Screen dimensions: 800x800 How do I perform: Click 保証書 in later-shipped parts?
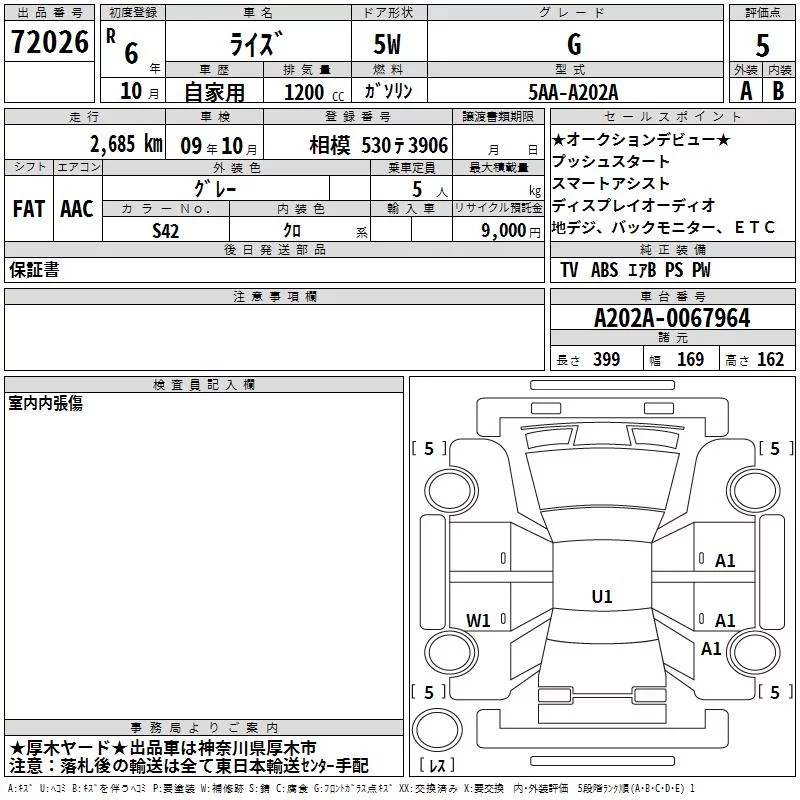tap(34, 270)
